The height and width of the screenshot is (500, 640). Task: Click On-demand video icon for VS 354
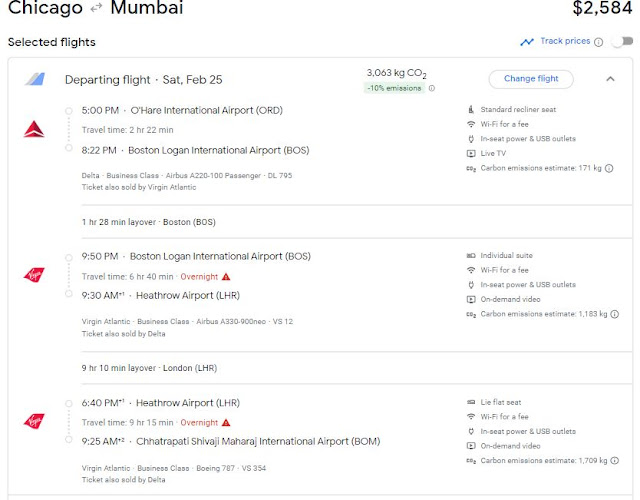coord(471,446)
